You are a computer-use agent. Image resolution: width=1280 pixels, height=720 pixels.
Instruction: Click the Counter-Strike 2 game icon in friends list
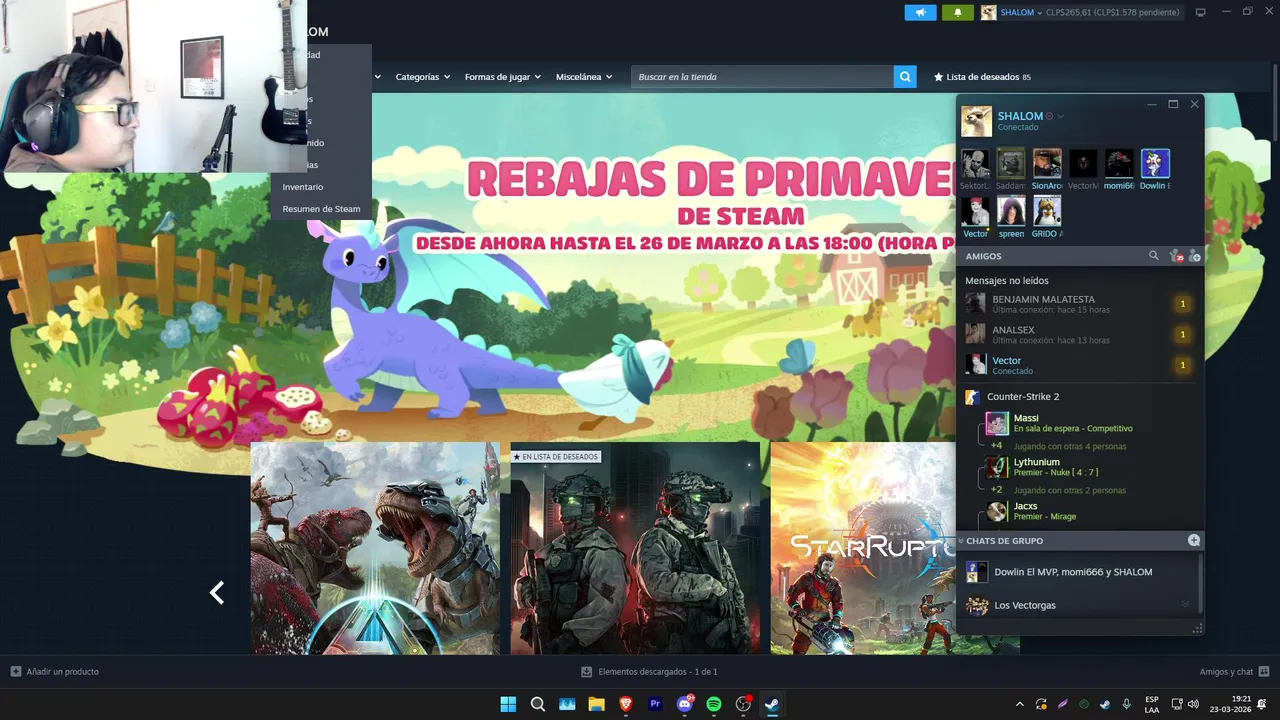[972, 397]
